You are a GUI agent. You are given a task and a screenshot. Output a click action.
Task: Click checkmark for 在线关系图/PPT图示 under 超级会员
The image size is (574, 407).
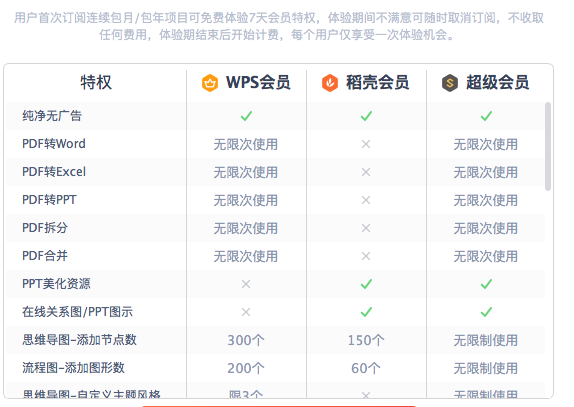[486, 312]
